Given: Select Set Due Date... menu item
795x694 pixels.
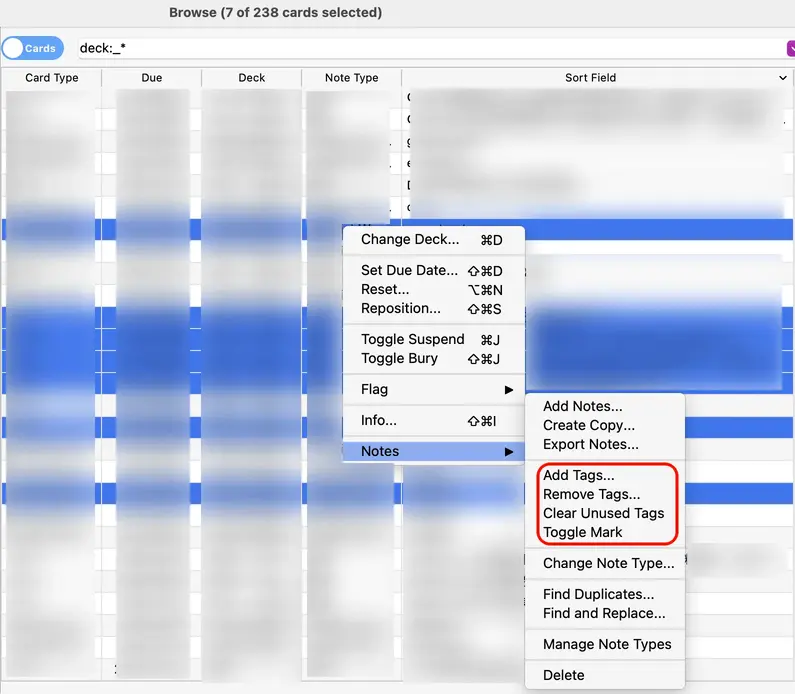Looking at the screenshot, I should 409,270.
